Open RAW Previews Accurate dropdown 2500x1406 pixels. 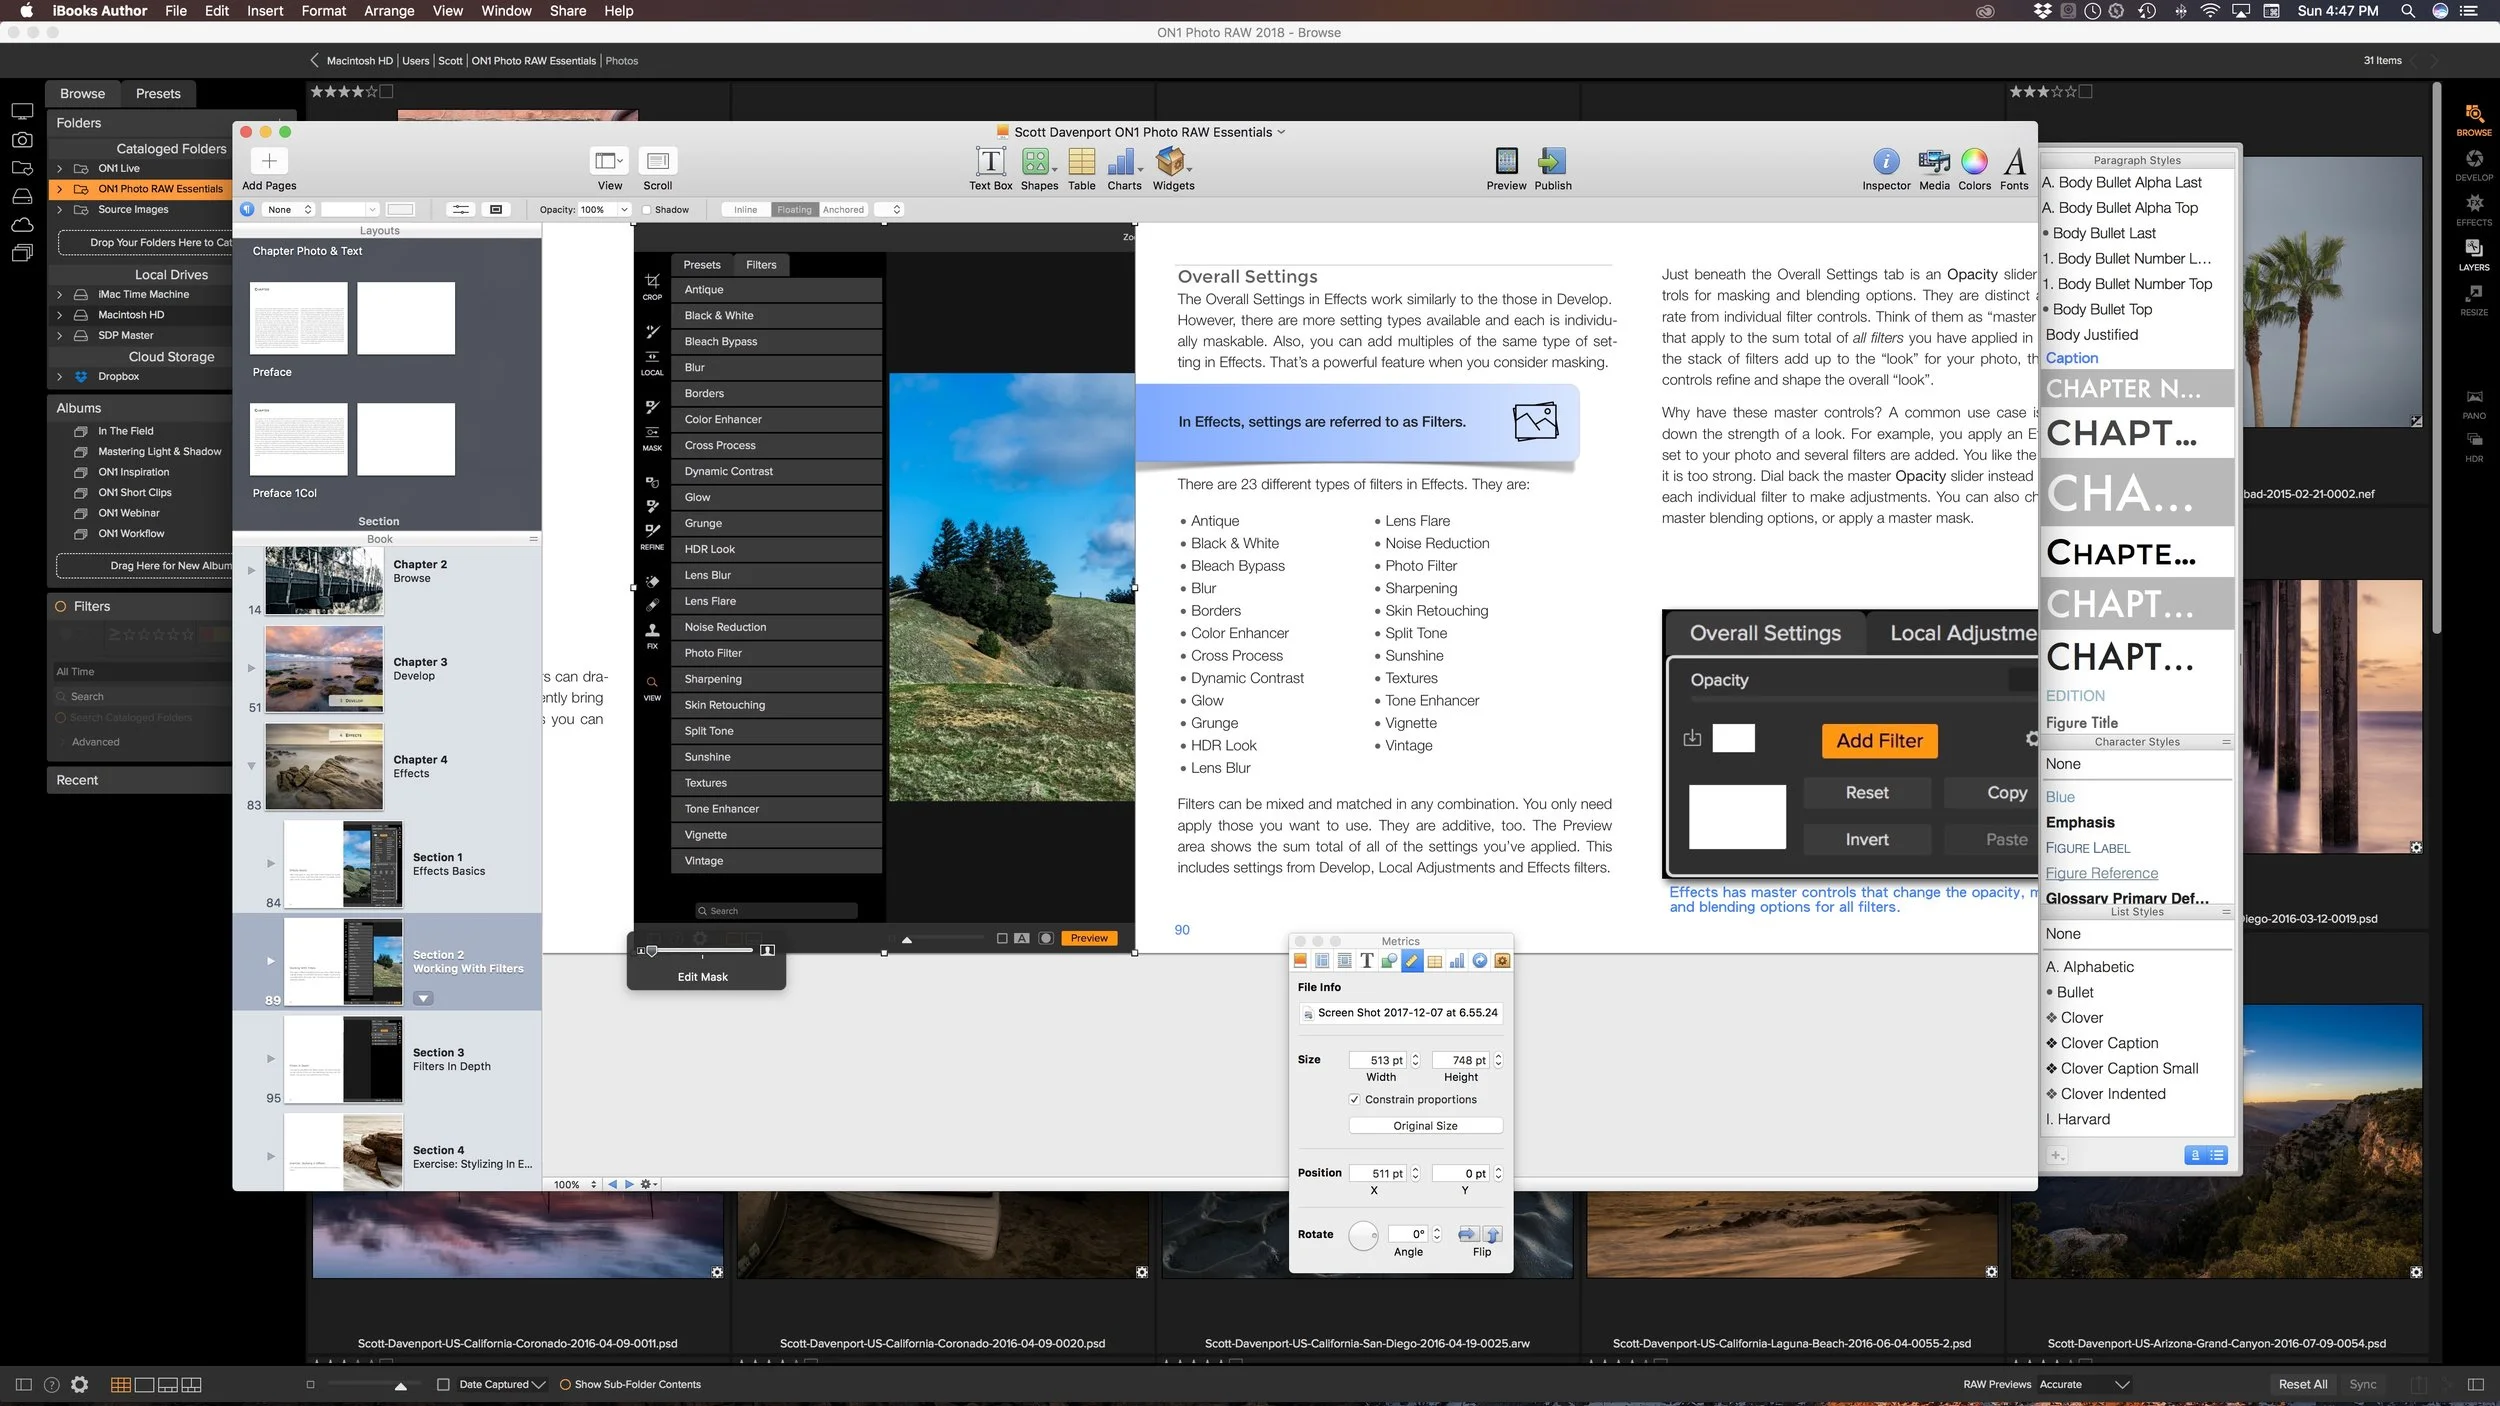click(x=2084, y=1385)
